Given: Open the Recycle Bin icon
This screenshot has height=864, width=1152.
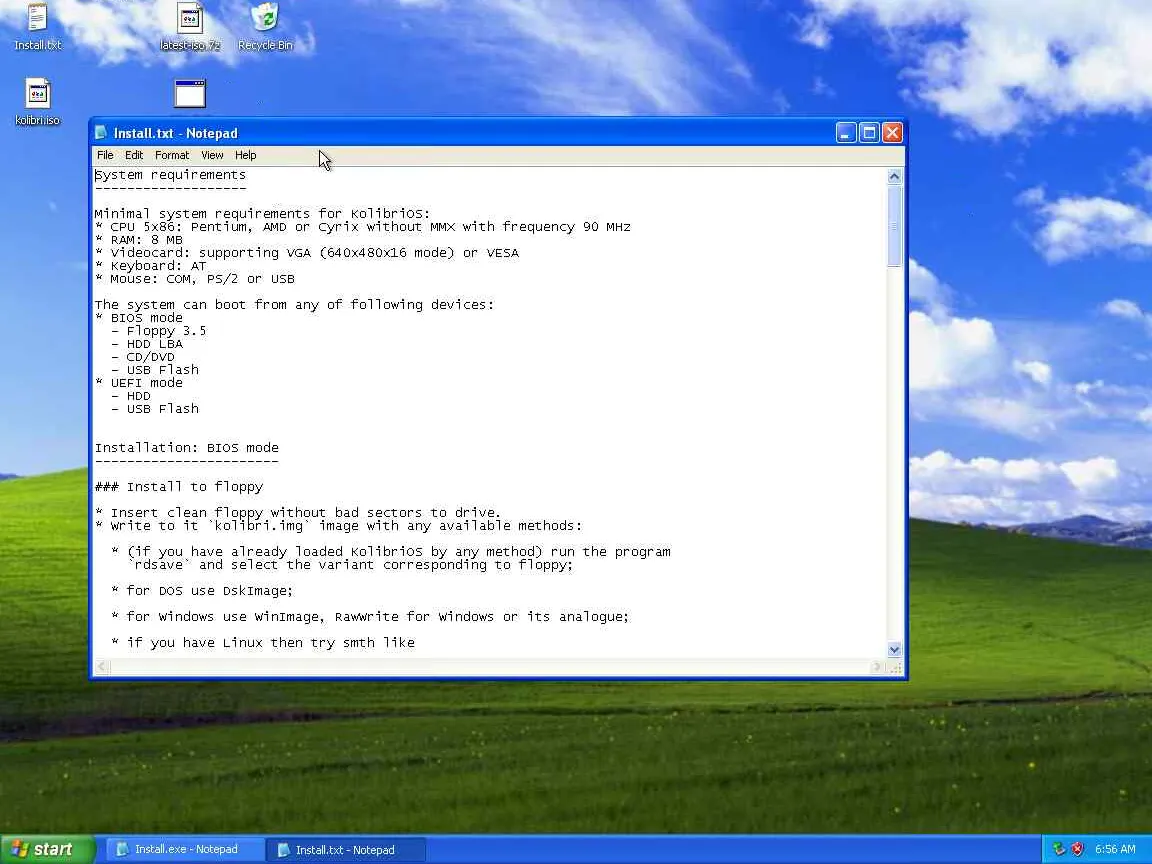Looking at the screenshot, I should pos(265,27).
